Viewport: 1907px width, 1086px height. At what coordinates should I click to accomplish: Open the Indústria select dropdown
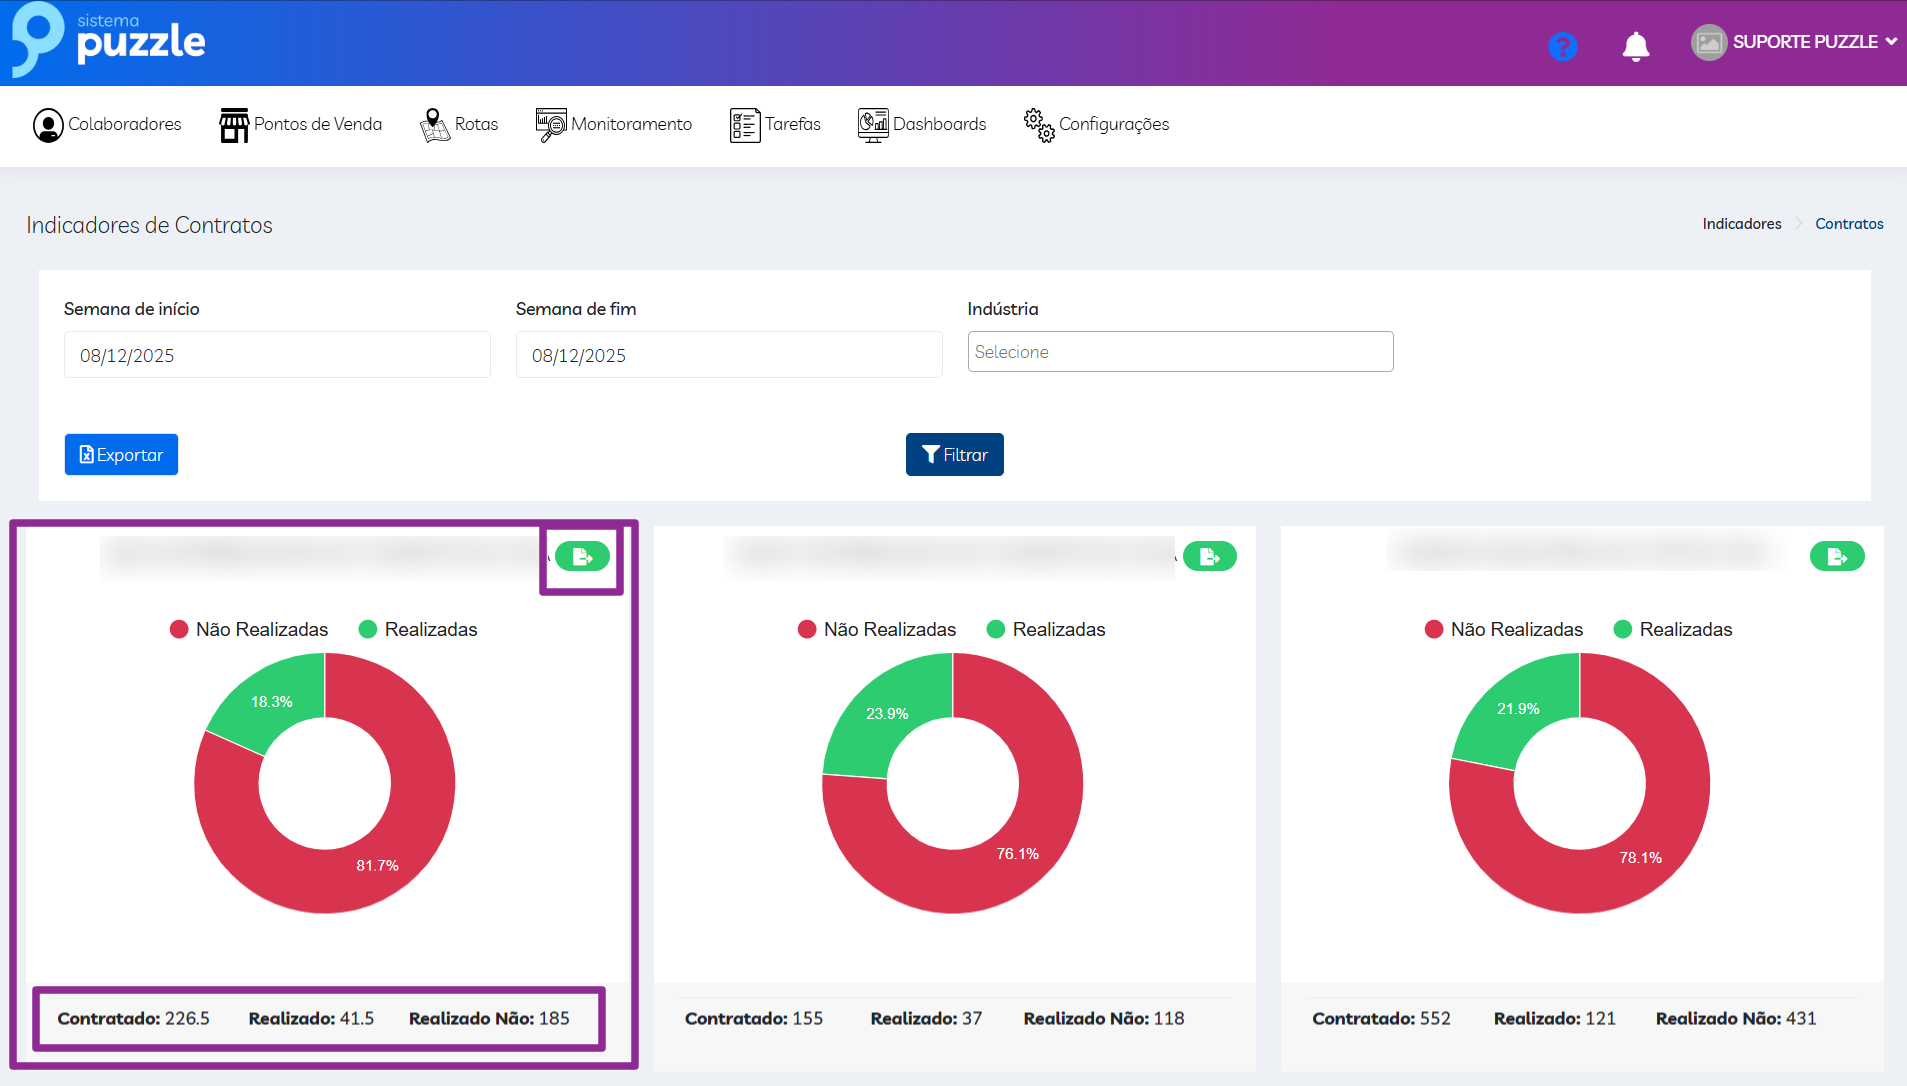click(x=1180, y=352)
